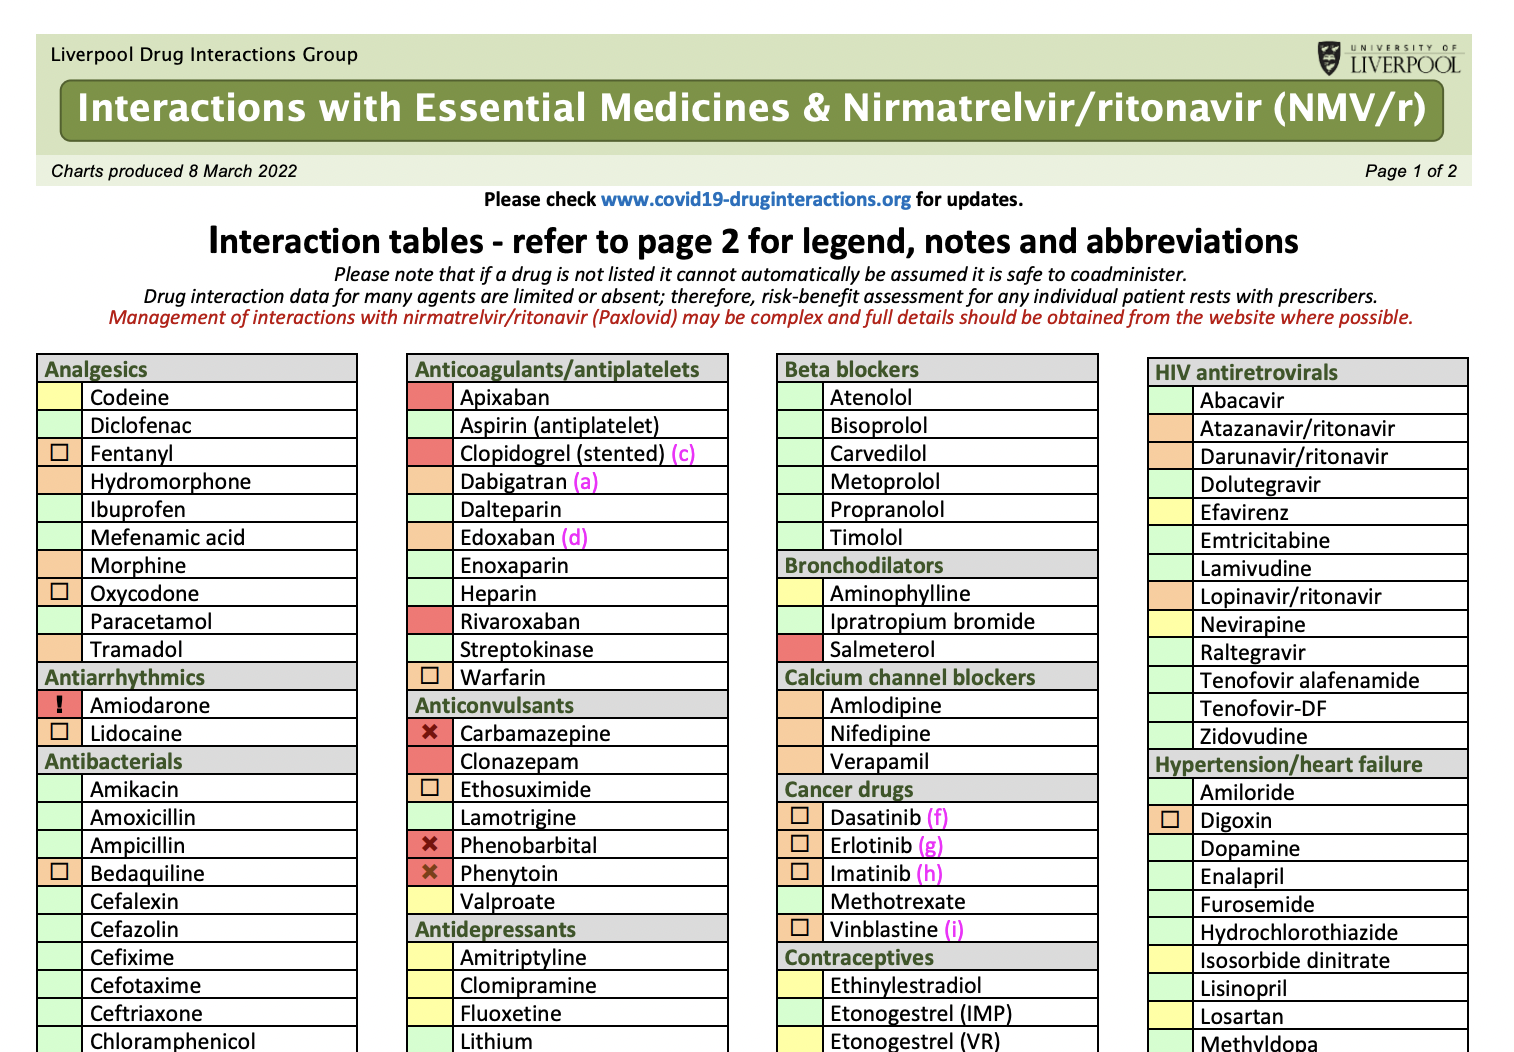Open the covid19-druginteractions.org link
The height and width of the screenshot is (1052, 1514).
coord(755,199)
